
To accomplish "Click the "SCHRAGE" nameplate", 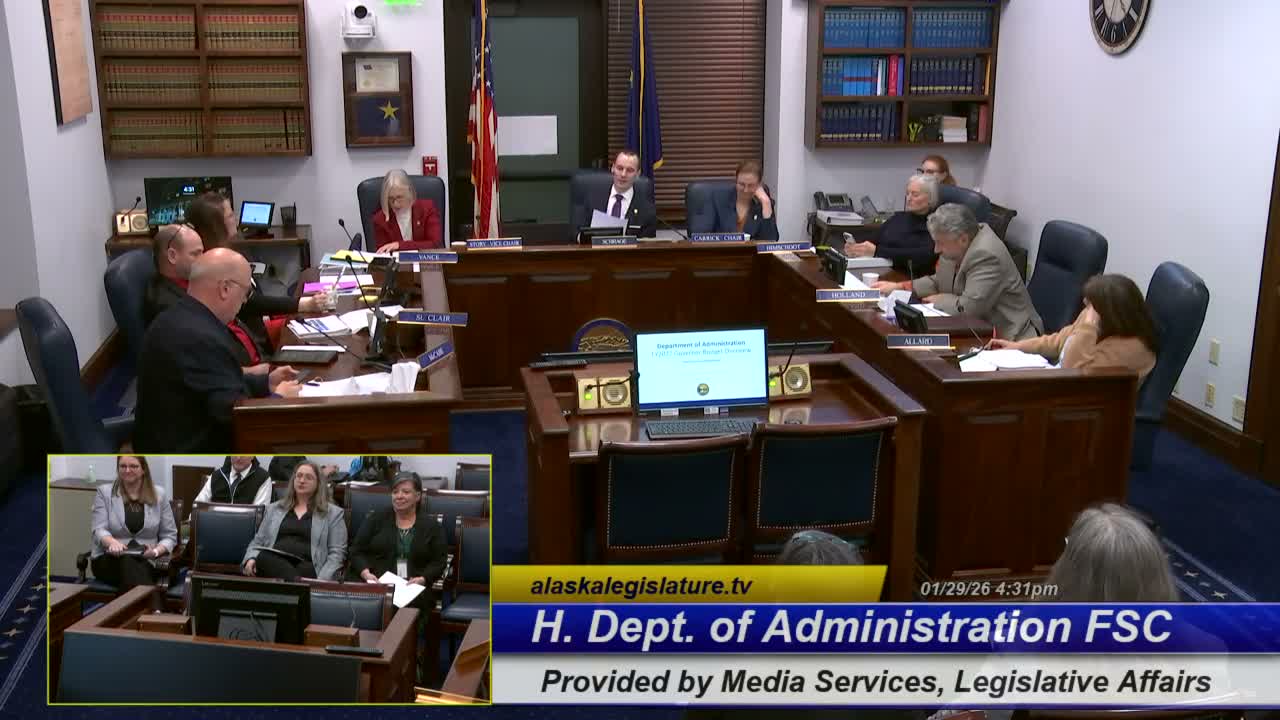I will point(614,241).
